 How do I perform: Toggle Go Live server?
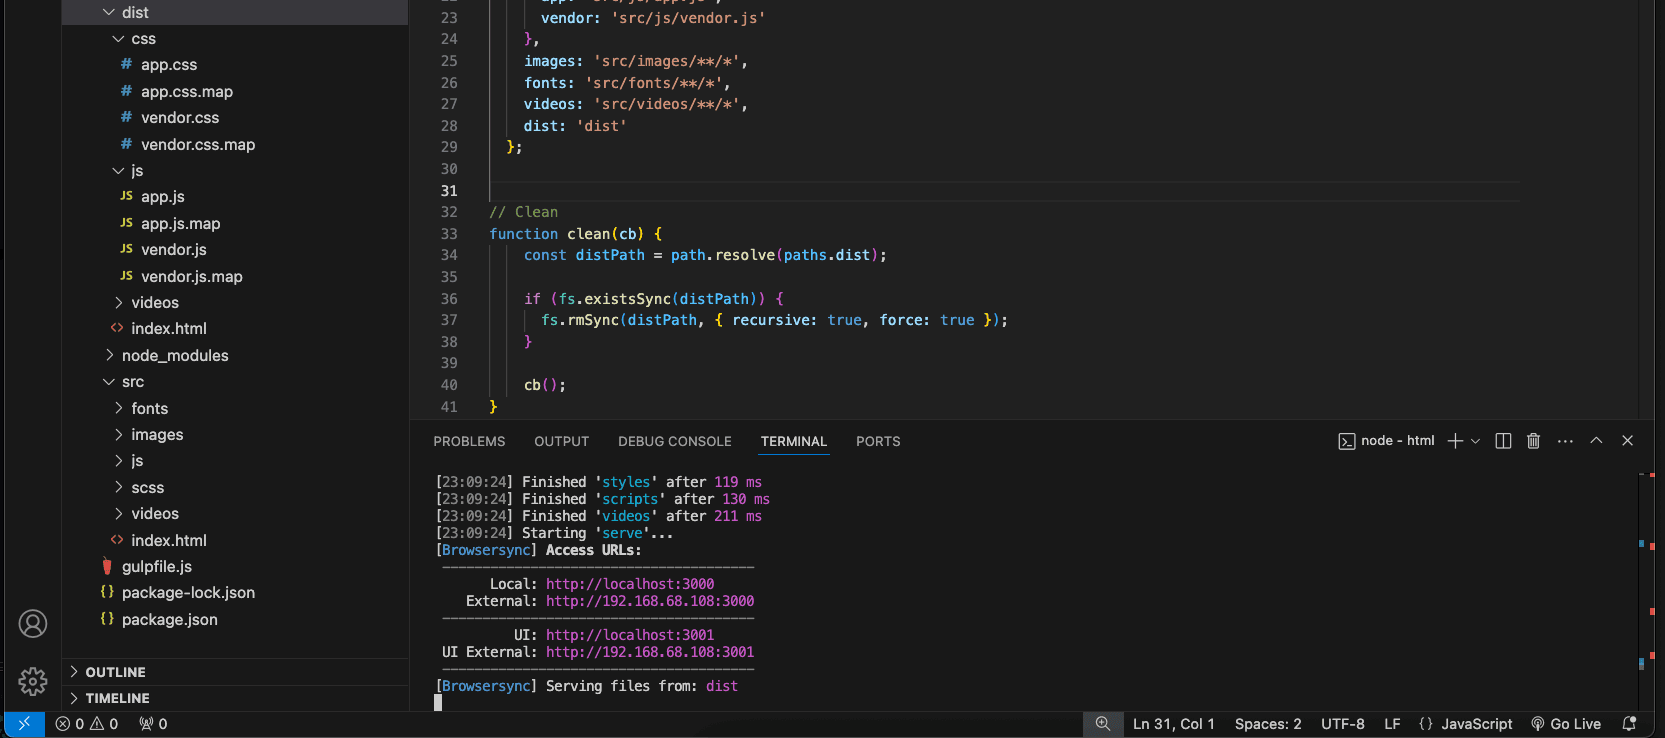pos(1566,724)
